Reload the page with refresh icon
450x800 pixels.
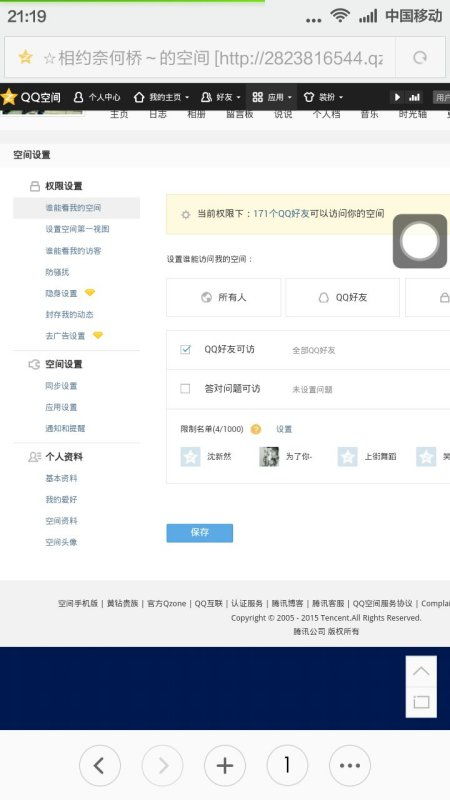point(419,57)
